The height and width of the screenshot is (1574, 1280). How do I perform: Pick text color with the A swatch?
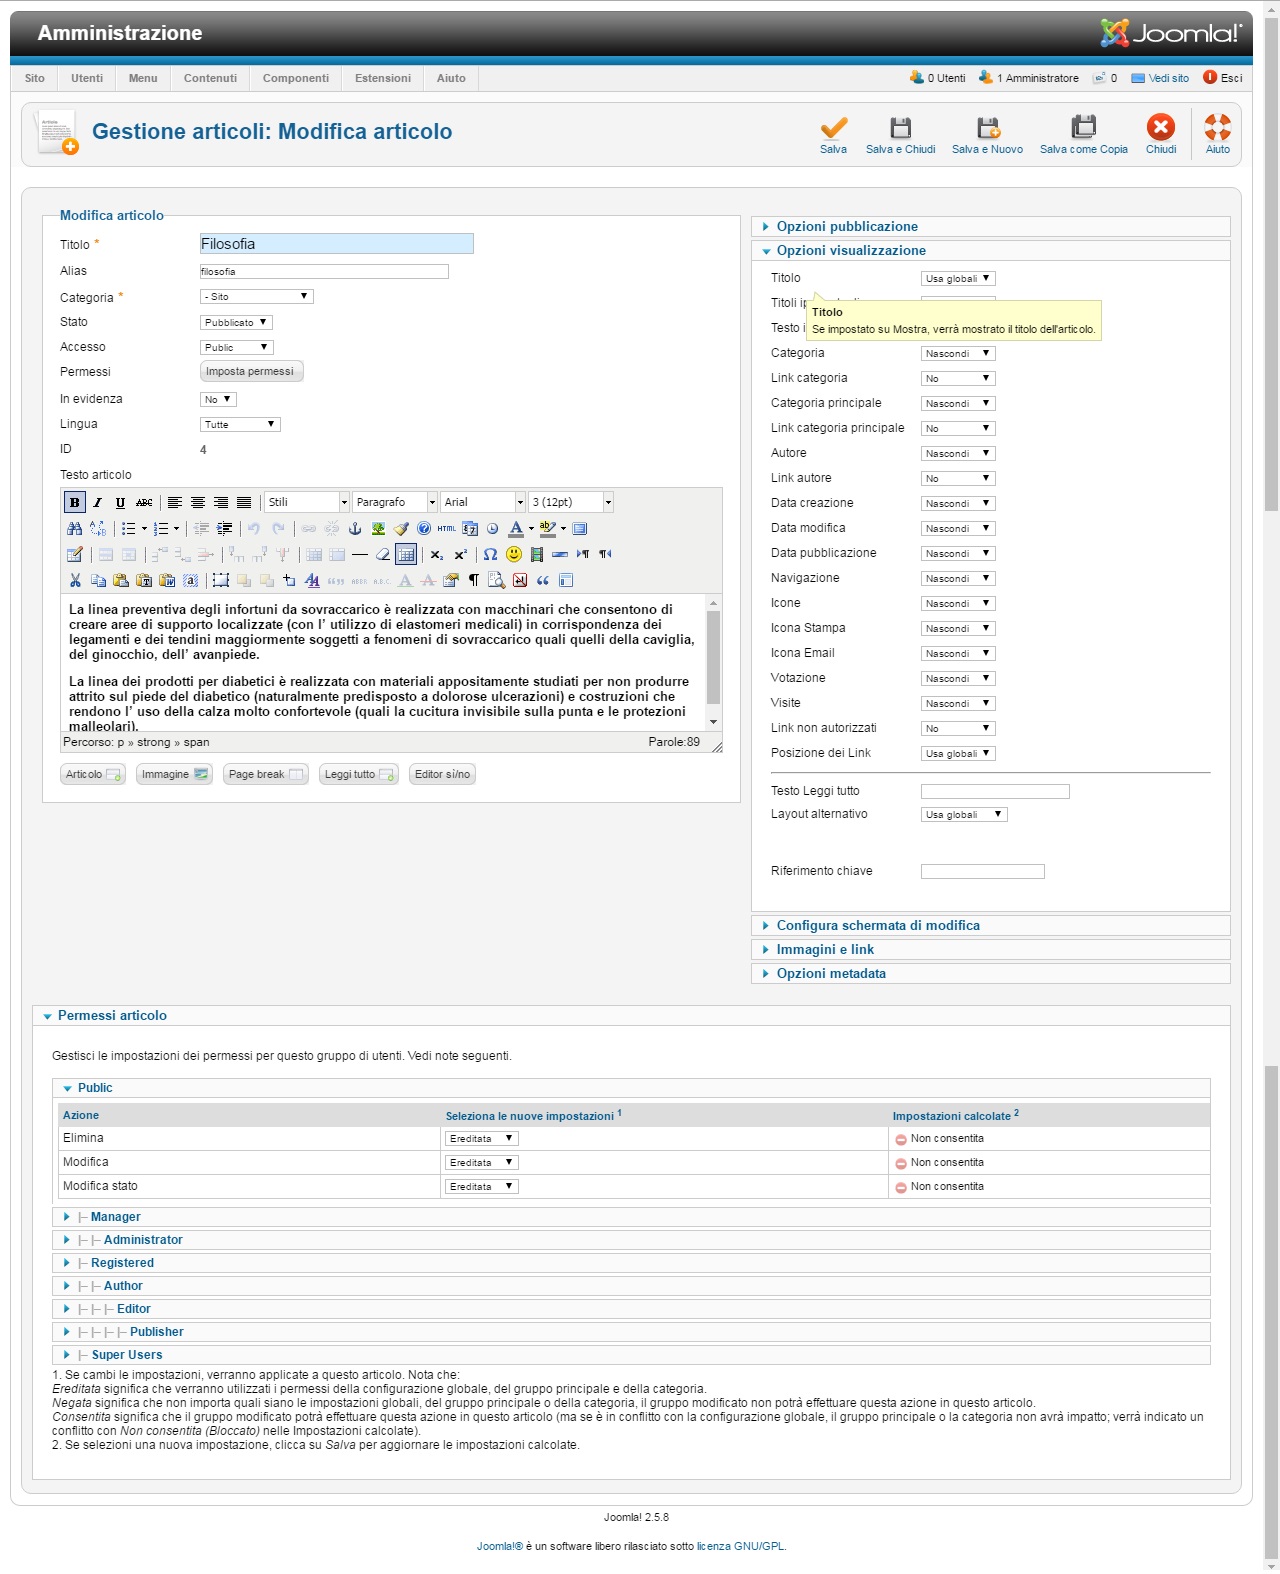[x=516, y=528]
